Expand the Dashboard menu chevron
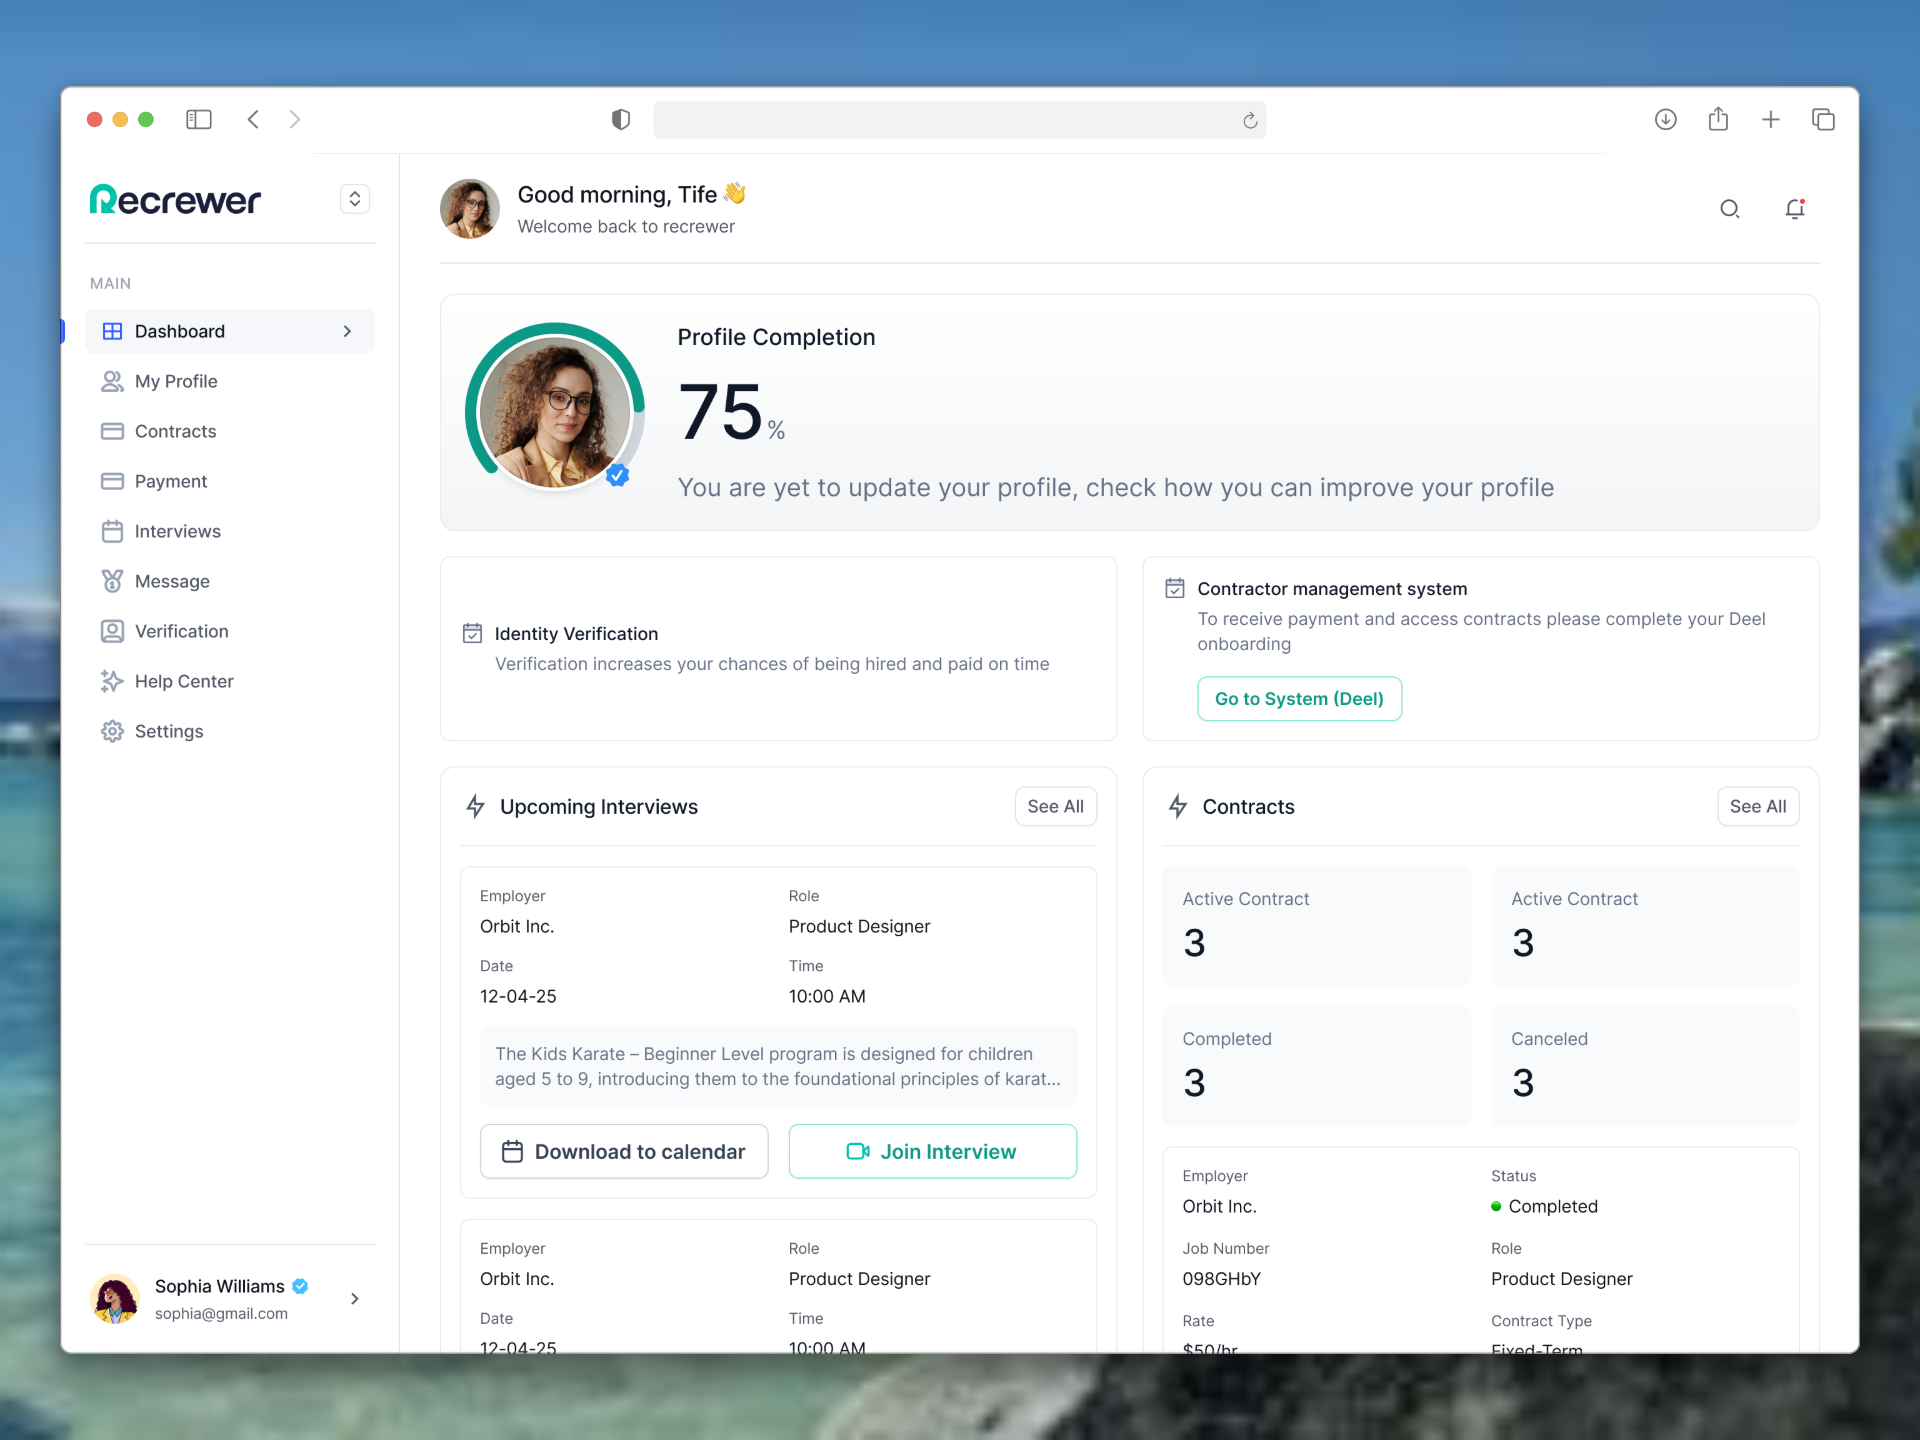The width and height of the screenshot is (1920, 1440). click(x=347, y=331)
